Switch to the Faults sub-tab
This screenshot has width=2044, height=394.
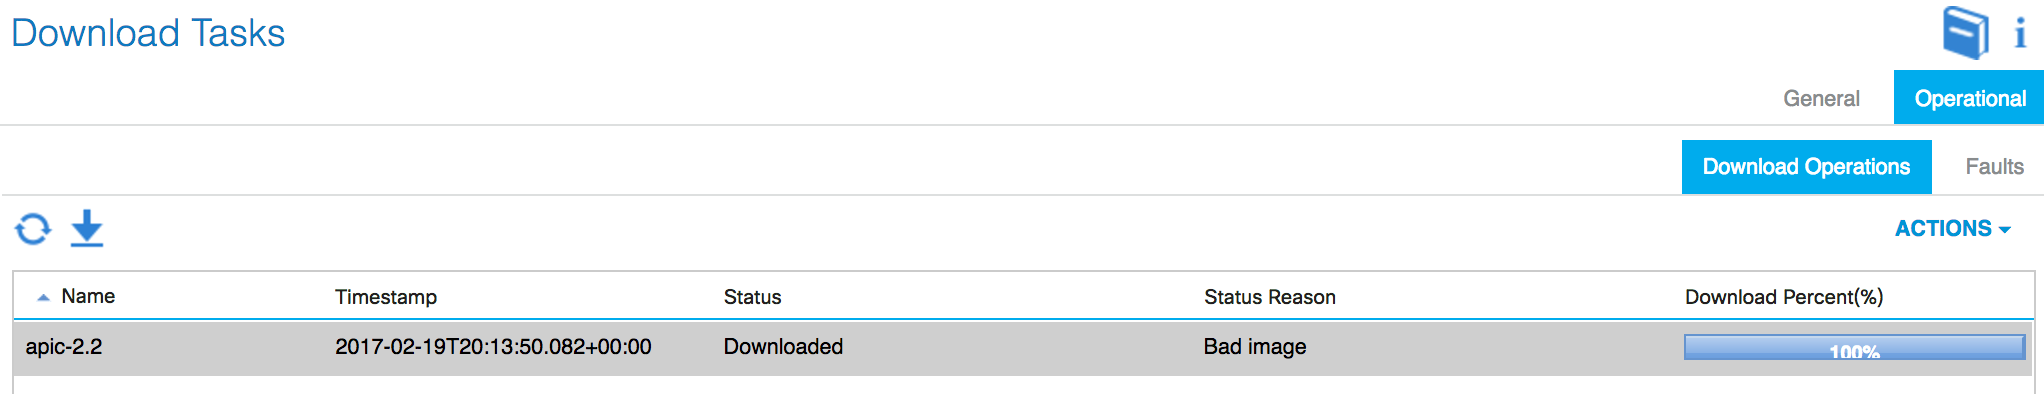point(1994,167)
